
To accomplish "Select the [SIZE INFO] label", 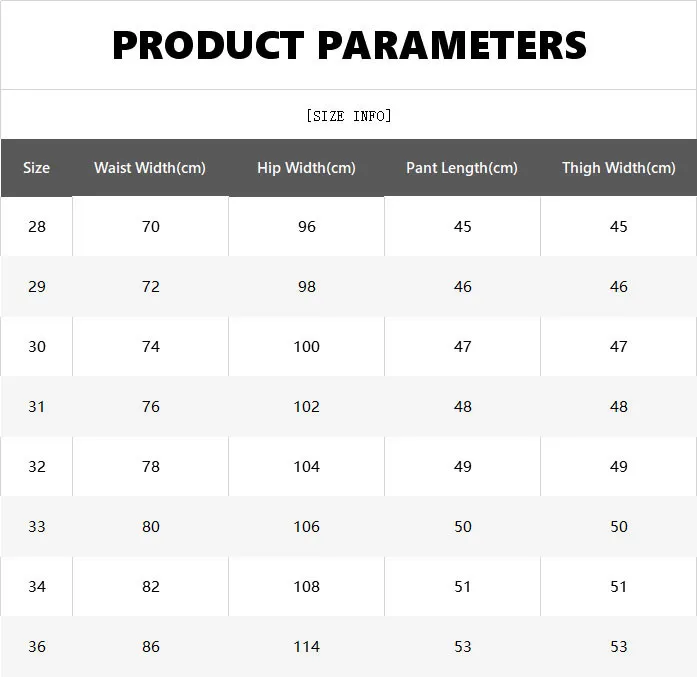I will click(349, 116).
